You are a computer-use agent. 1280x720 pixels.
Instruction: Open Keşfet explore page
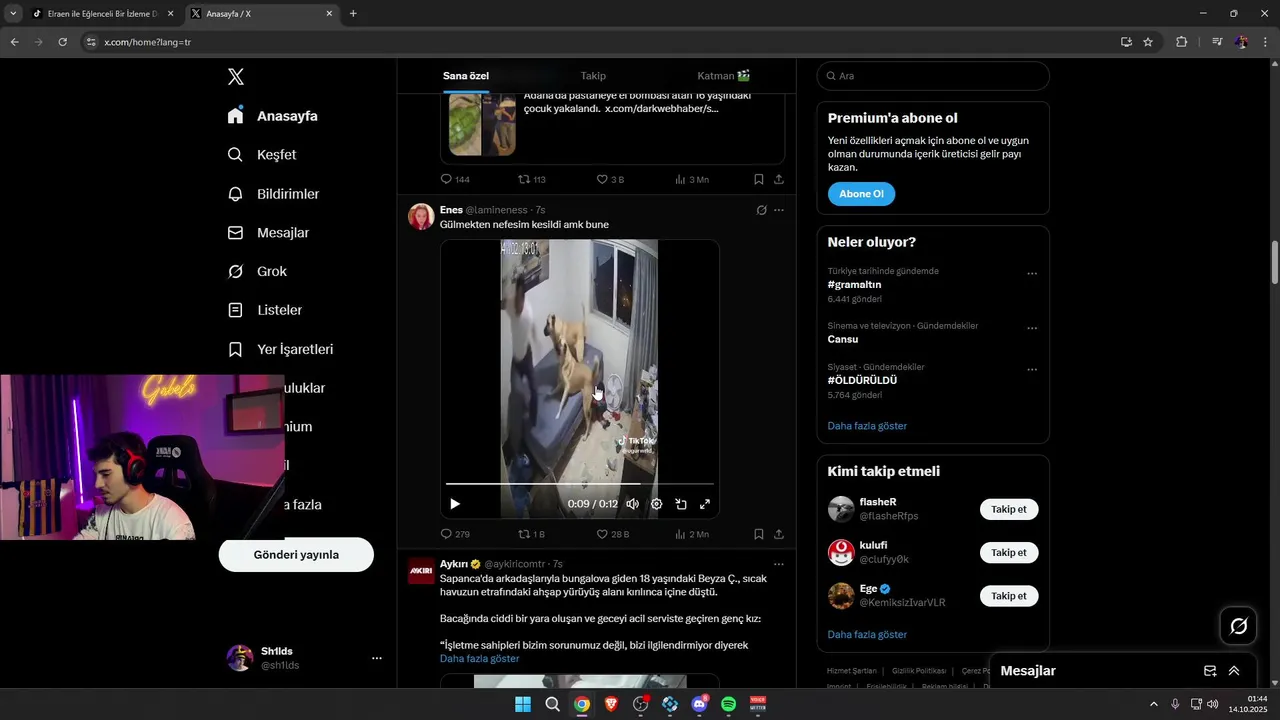coord(262,155)
